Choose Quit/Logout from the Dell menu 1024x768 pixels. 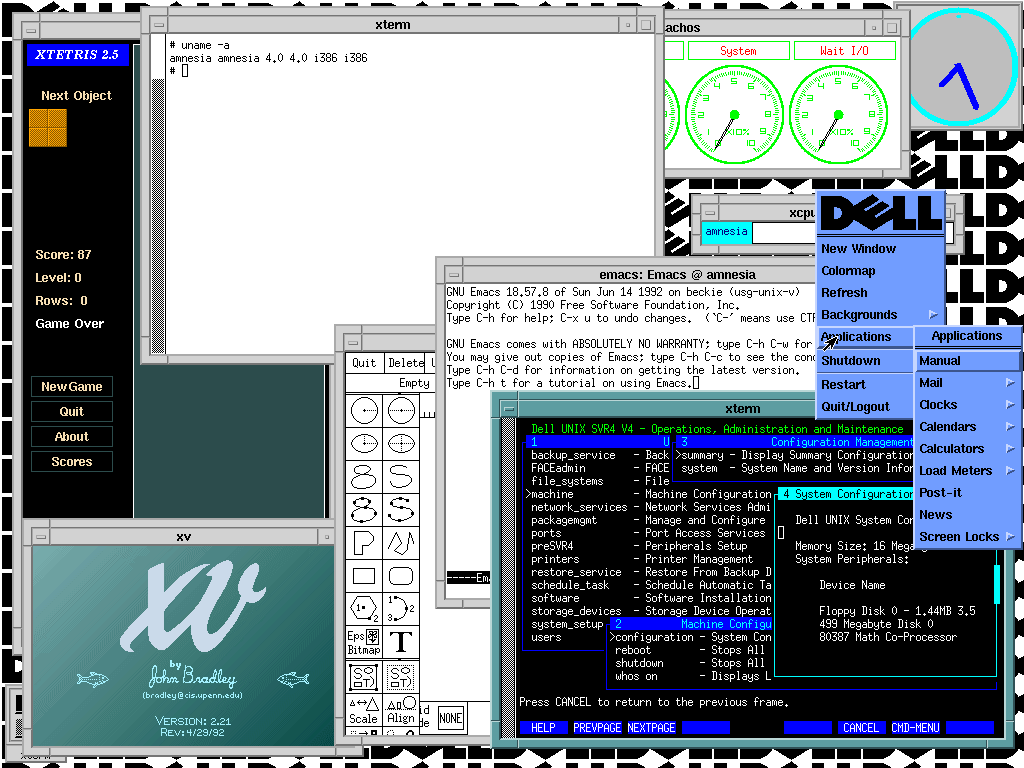865,407
